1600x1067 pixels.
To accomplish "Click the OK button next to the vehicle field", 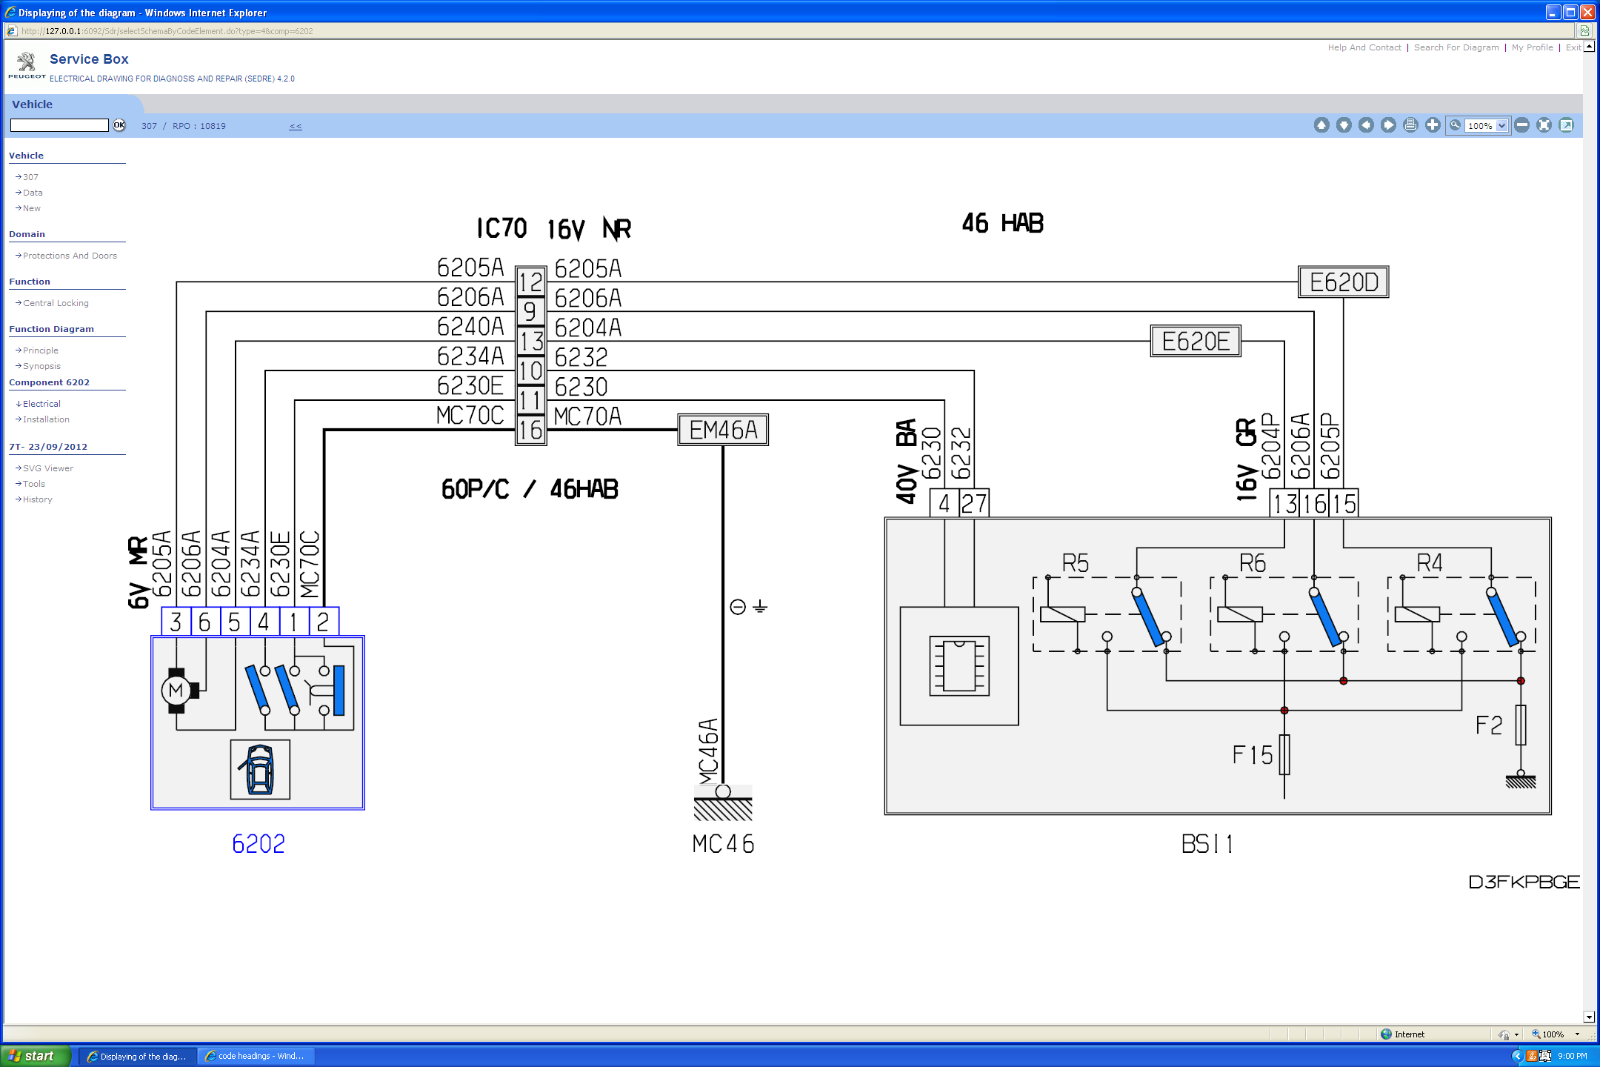I will click(x=119, y=125).
